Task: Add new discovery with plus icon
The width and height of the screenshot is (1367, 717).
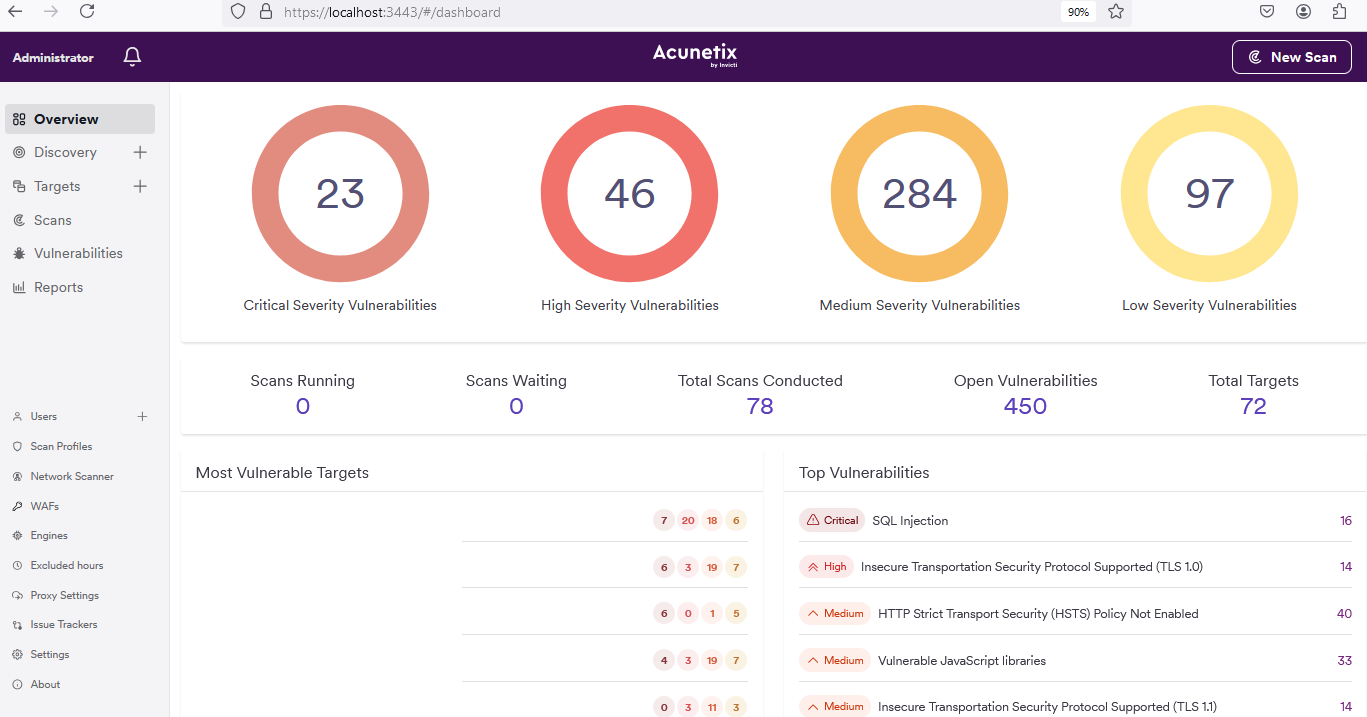Action: coord(140,152)
